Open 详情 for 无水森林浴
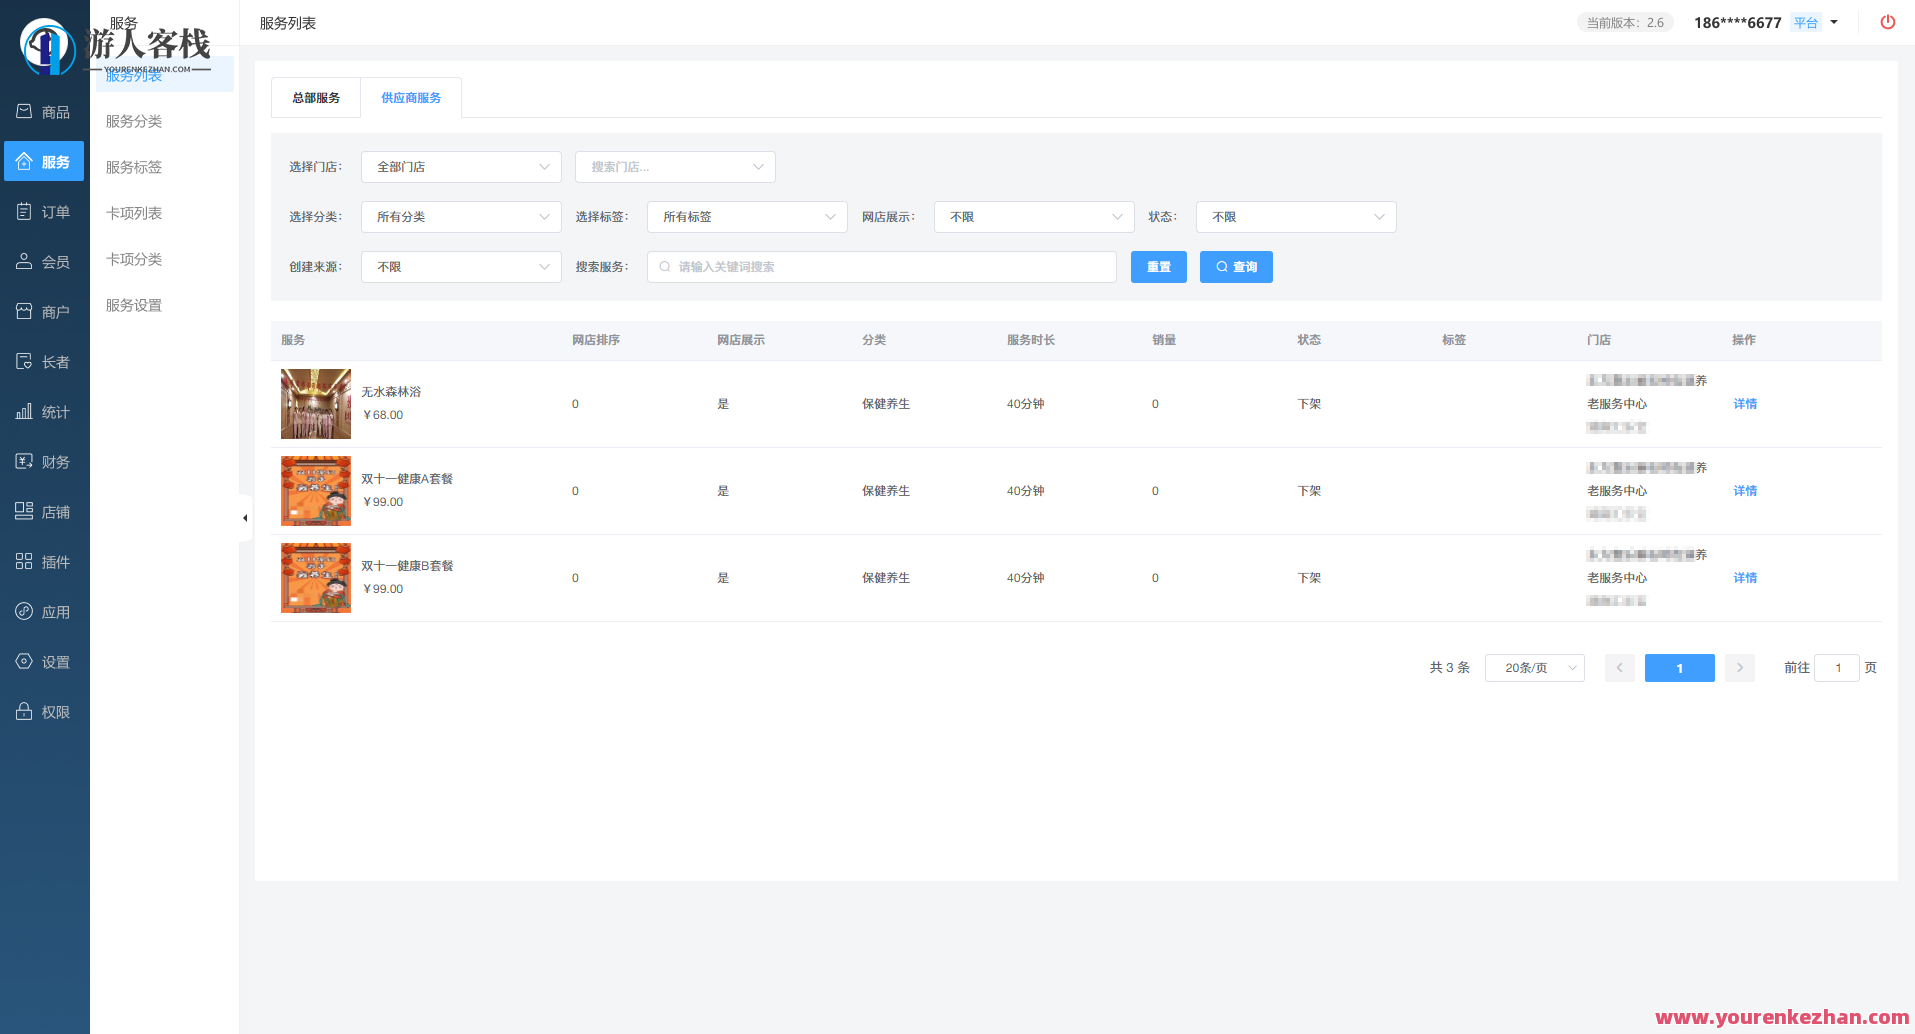The width and height of the screenshot is (1915, 1034). pos(1745,404)
